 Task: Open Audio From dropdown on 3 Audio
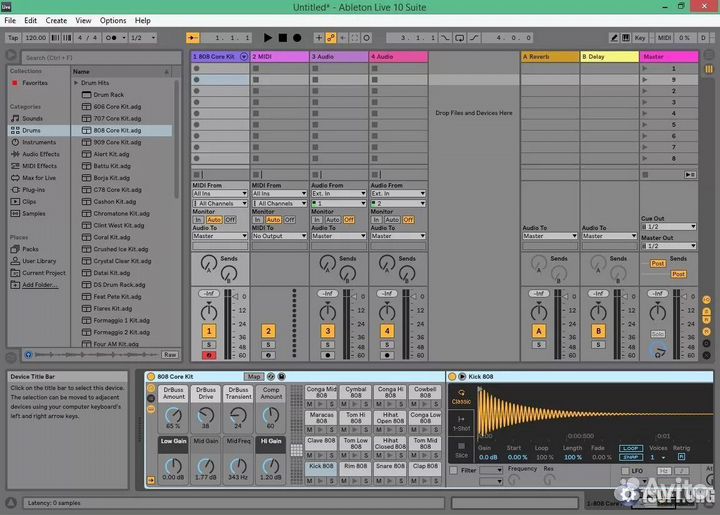pos(338,194)
